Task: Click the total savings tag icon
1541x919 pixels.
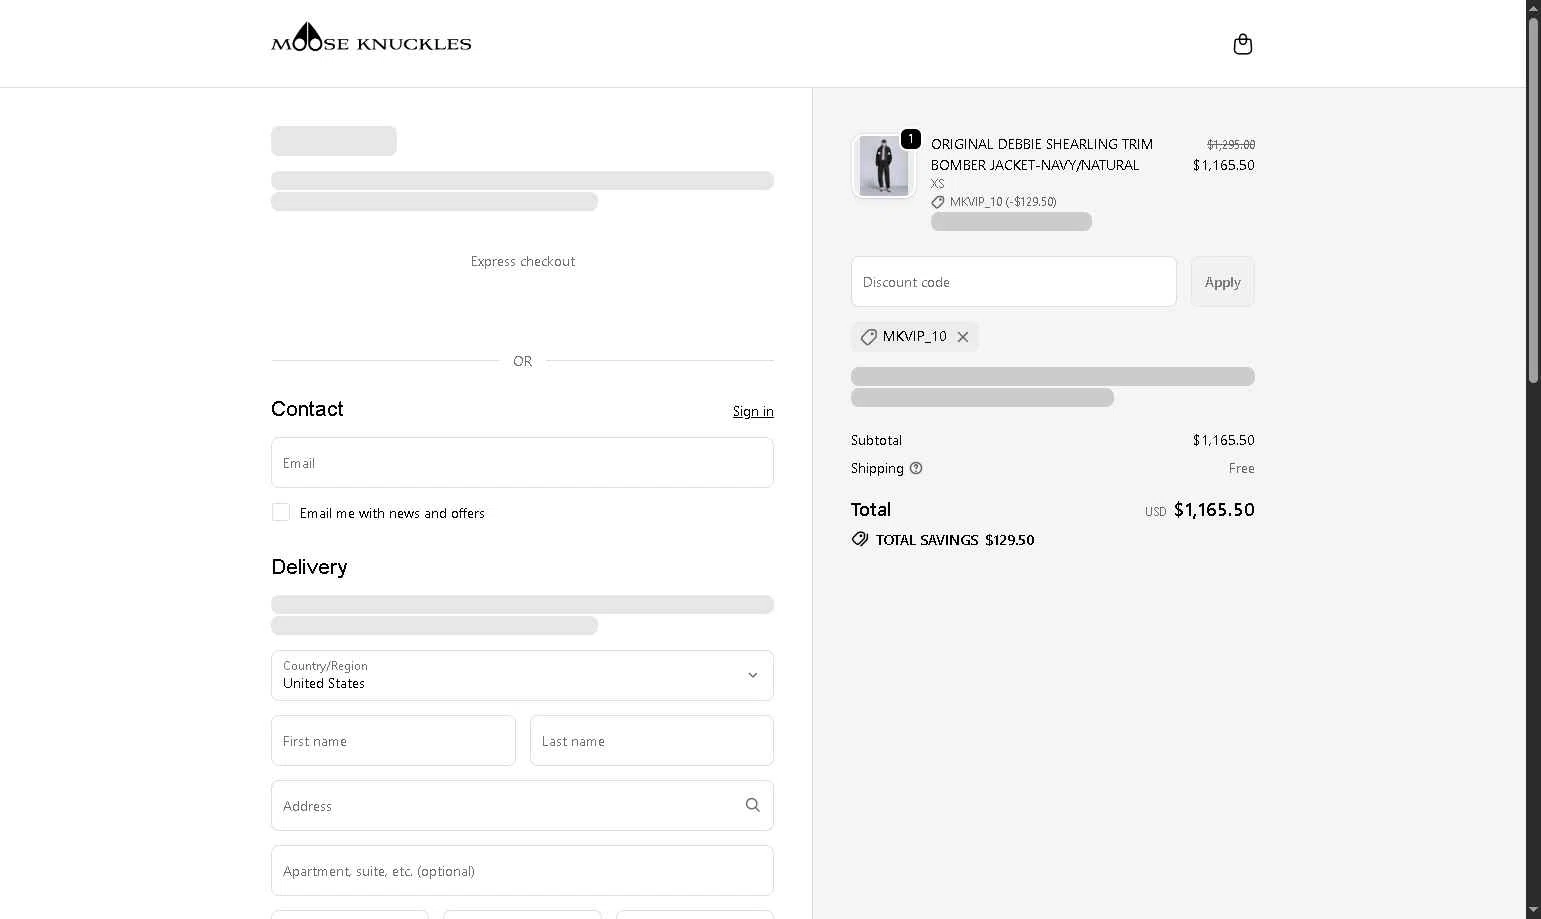Action: coord(860,539)
